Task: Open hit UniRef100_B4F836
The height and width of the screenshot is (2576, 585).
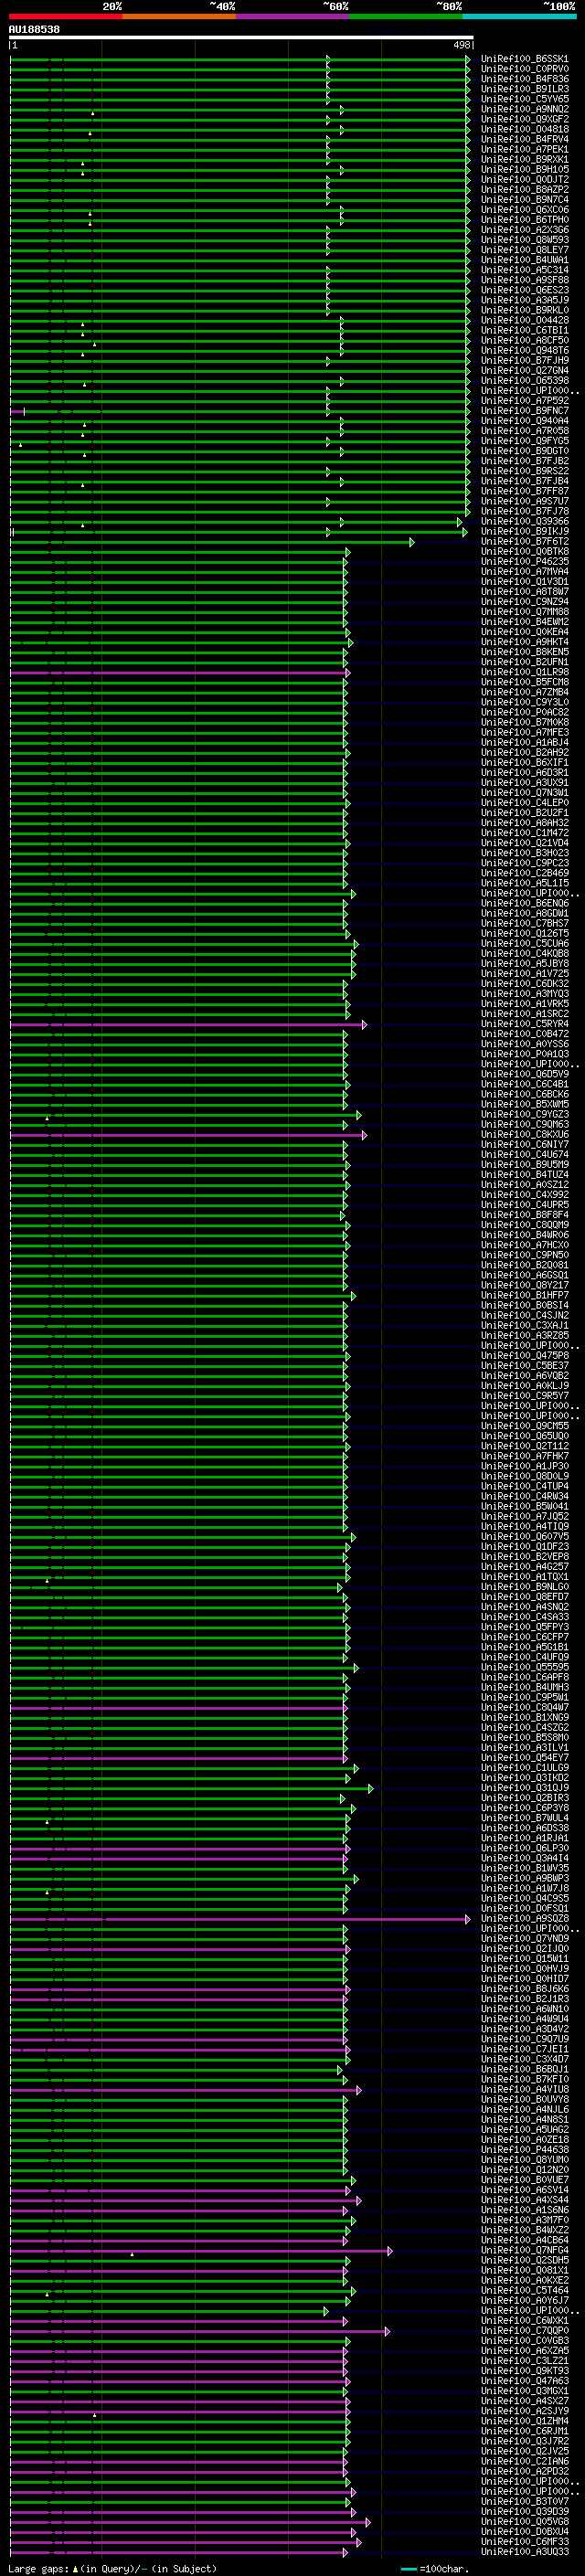Action: pos(524,79)
